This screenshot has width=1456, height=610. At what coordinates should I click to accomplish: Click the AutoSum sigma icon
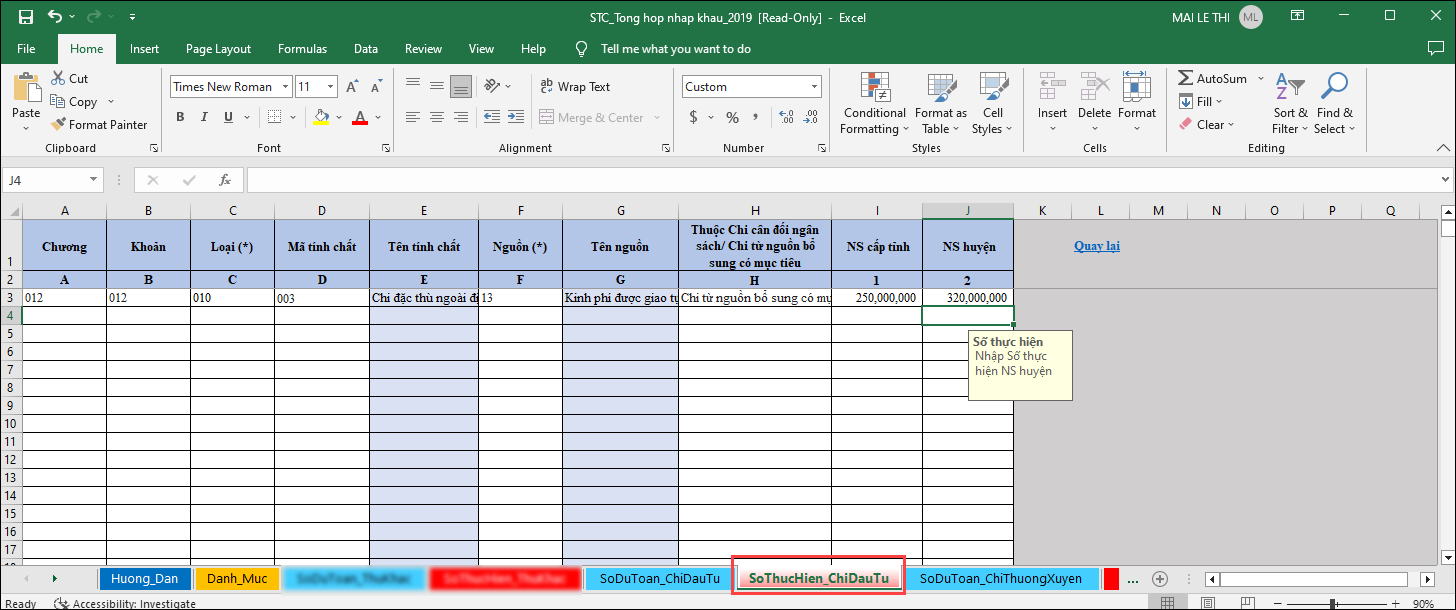click(1186, 79)
